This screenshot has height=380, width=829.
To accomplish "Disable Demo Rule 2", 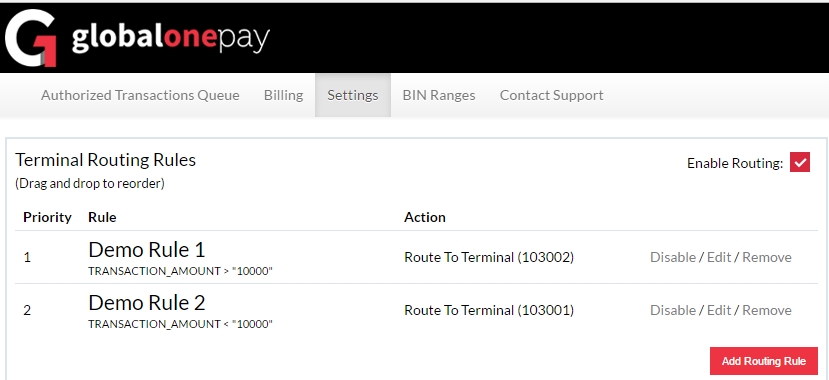I will click(x=673, y=310).
